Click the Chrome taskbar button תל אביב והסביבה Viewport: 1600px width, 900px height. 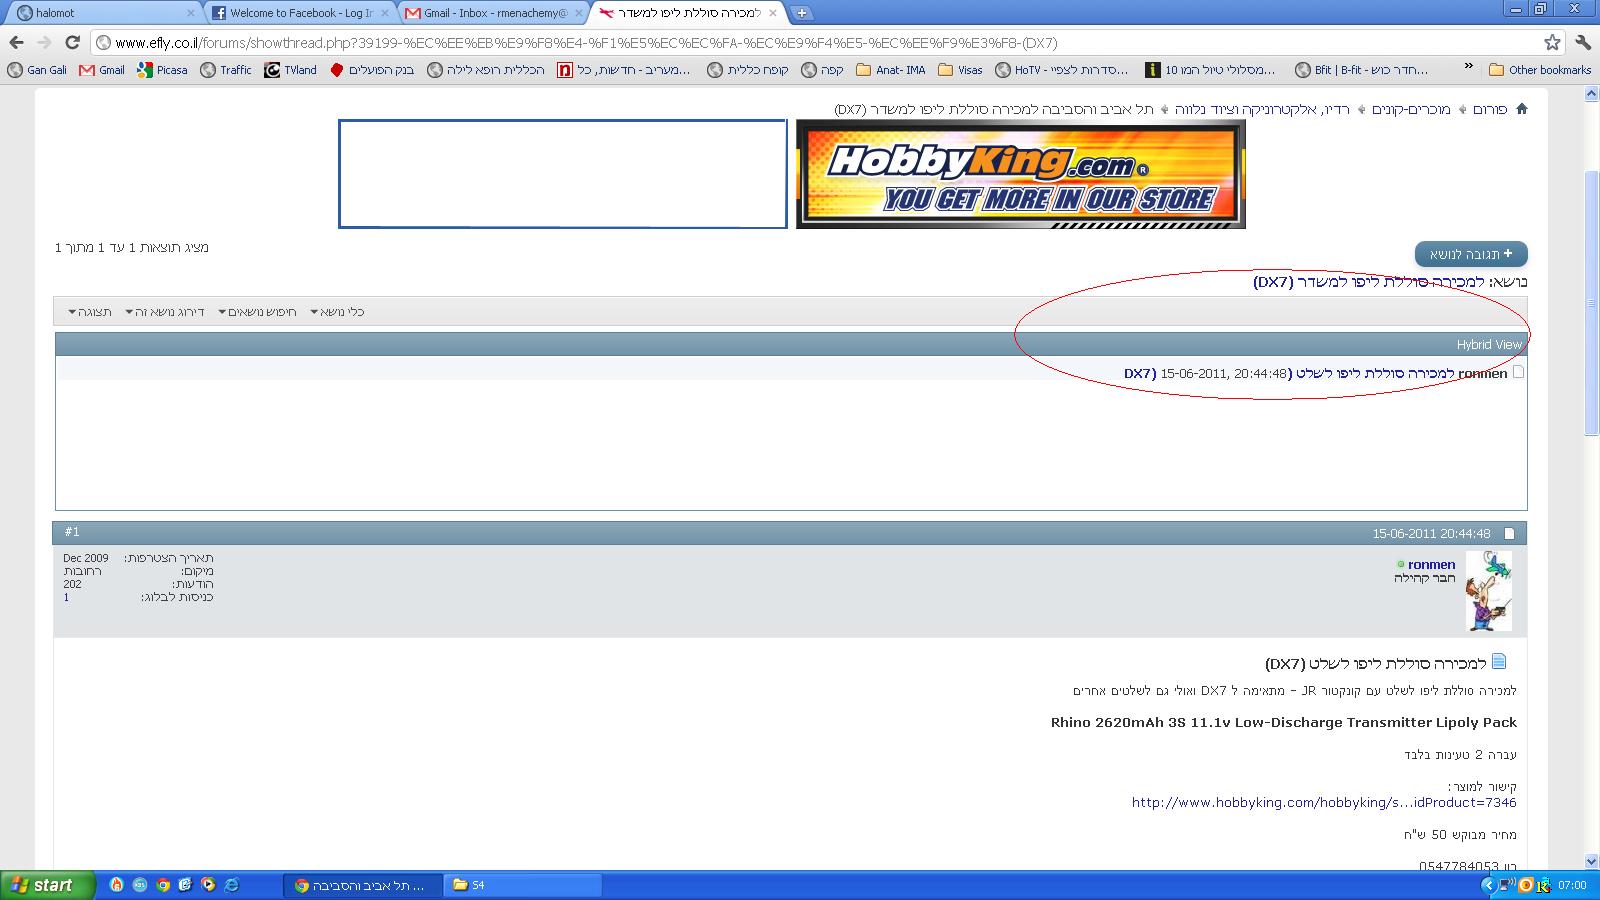[x=362, y=885]
